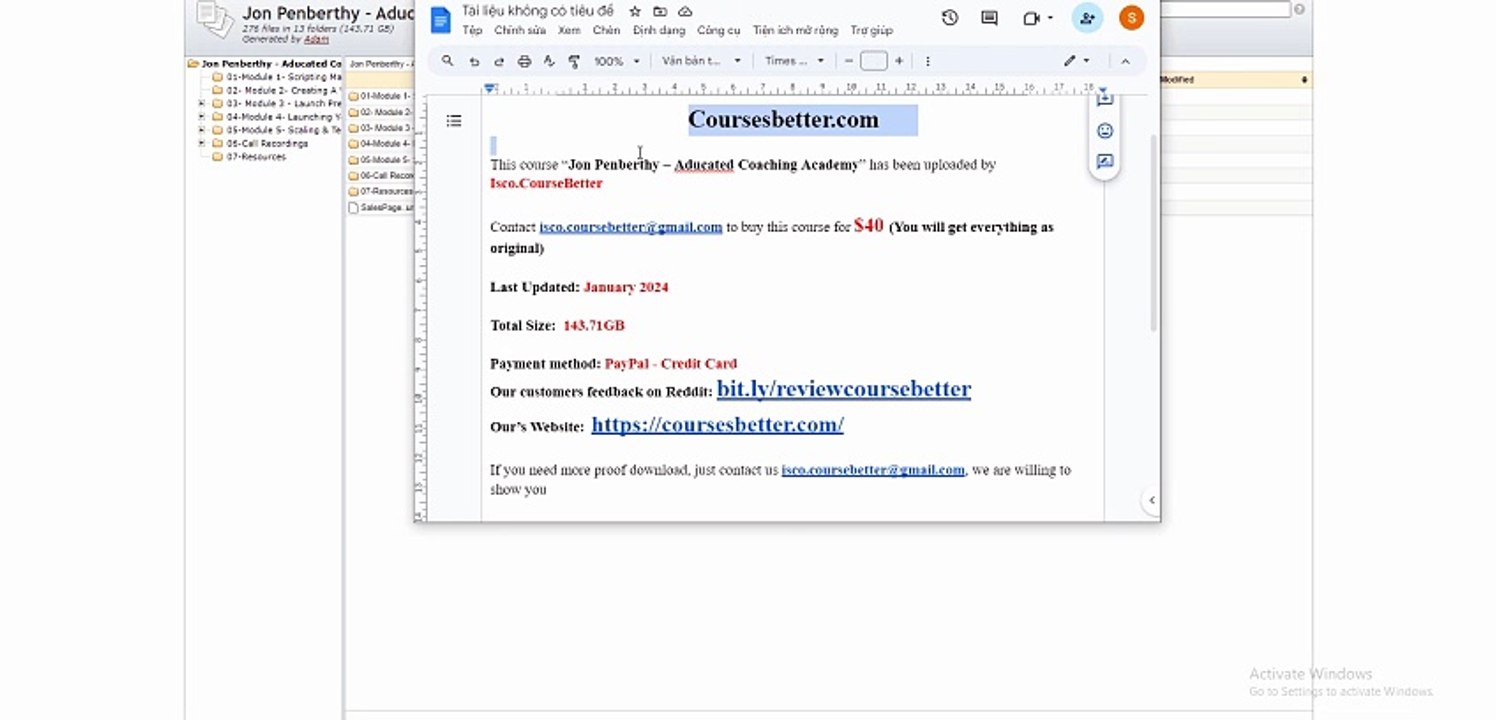Sort the file list by Modified column
Viewport: 1496px width, 720px height.
1235,79
